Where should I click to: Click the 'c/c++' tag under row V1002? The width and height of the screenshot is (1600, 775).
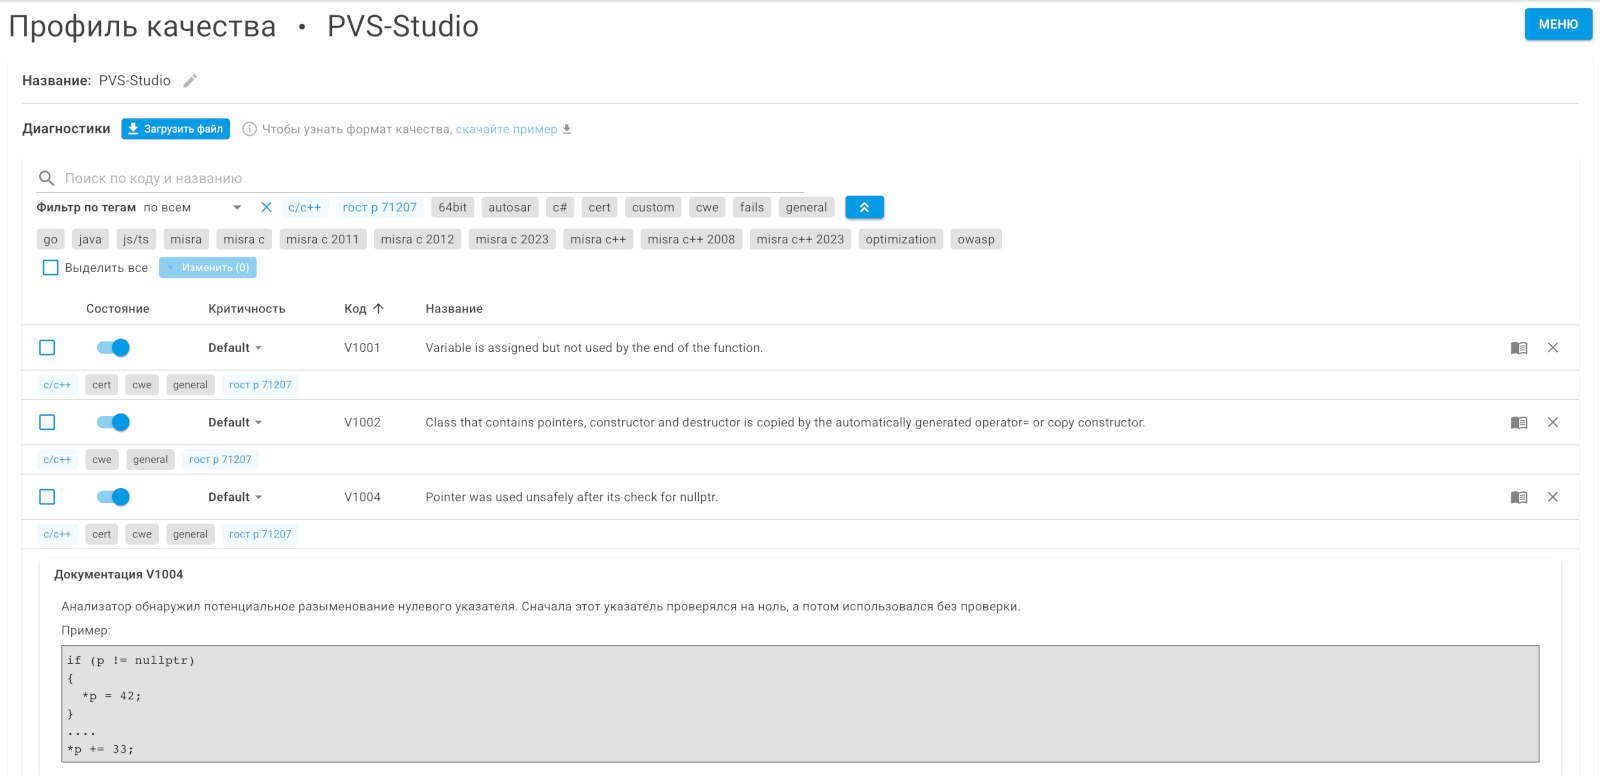(x=57, y=460)
